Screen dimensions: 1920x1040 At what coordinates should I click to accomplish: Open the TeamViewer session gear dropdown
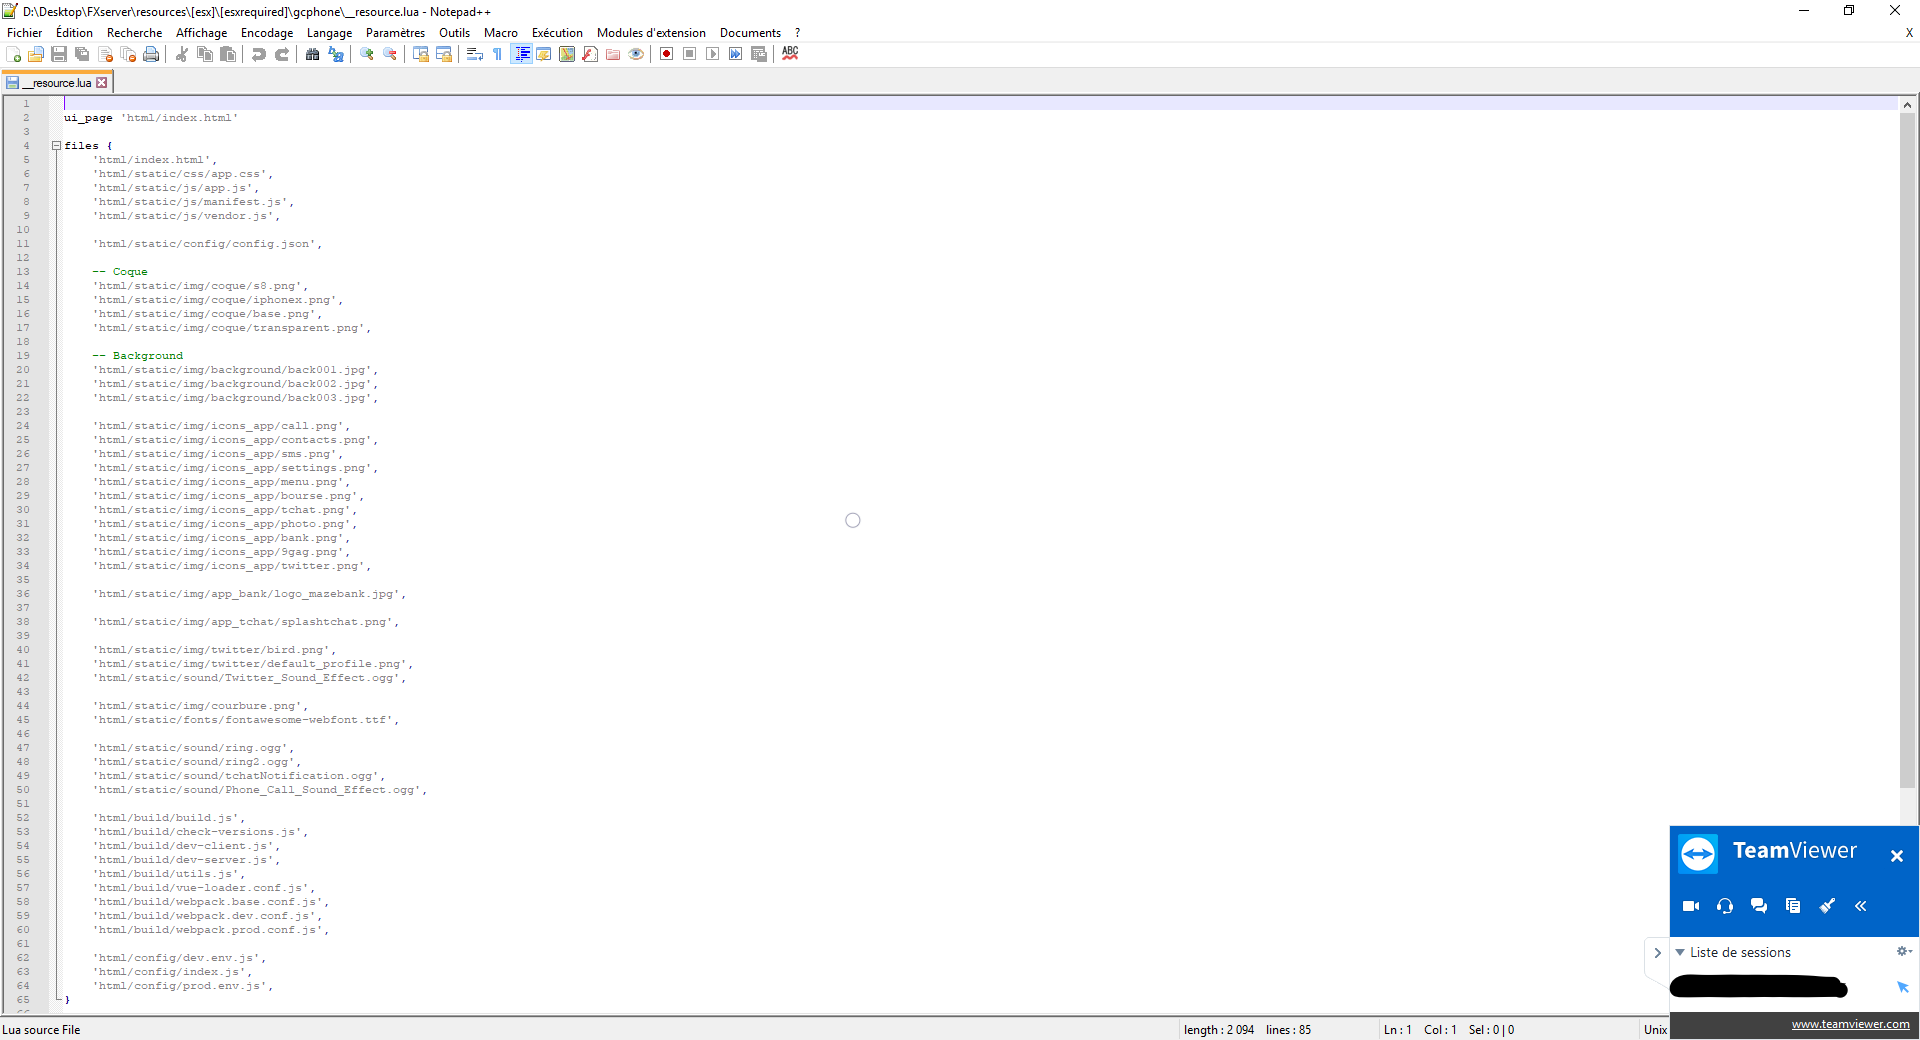tap(1903, 951)
